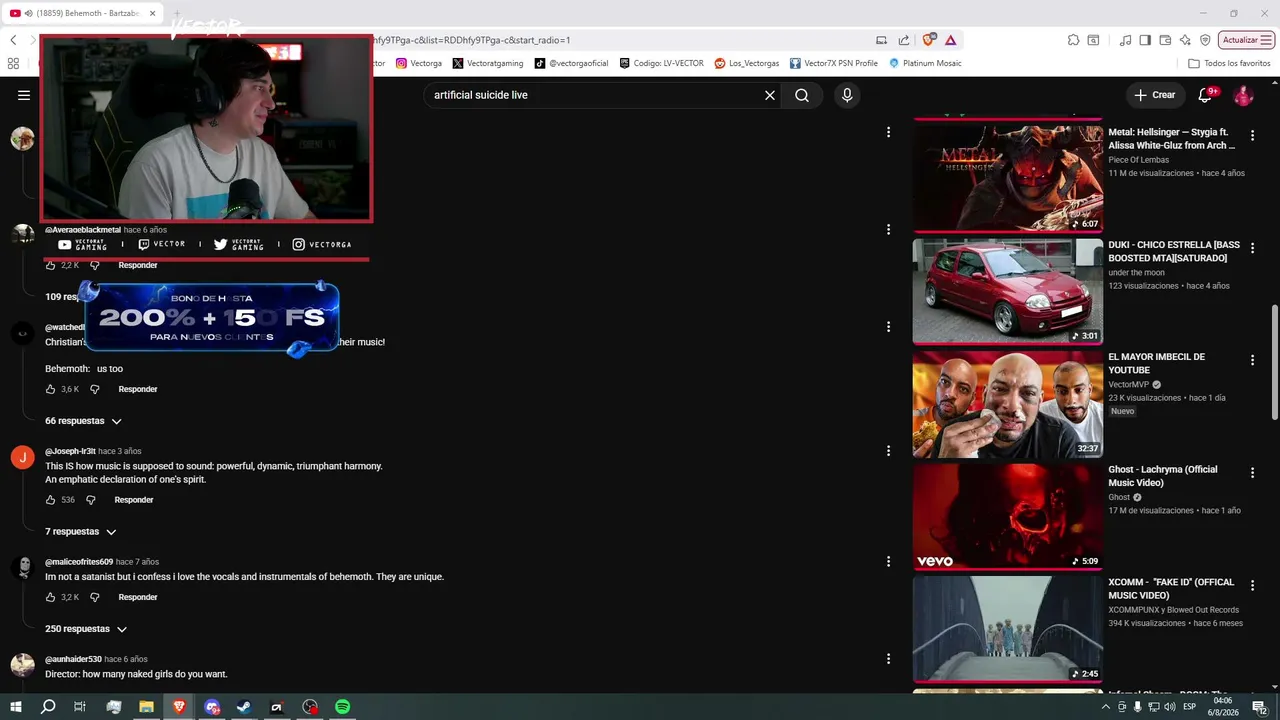
Task: Open the Platinum Mosaic bookmark
Action: pyautogui.click(x=925, y=63)
